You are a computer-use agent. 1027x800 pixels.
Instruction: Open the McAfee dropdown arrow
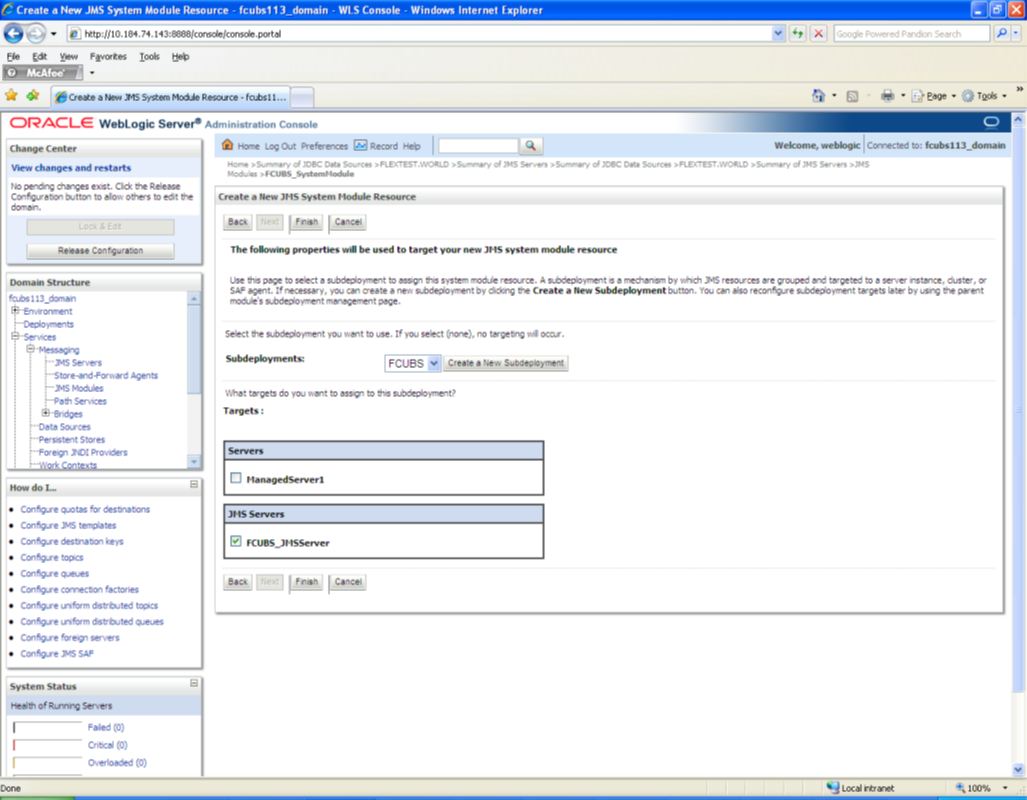point(92,73)
